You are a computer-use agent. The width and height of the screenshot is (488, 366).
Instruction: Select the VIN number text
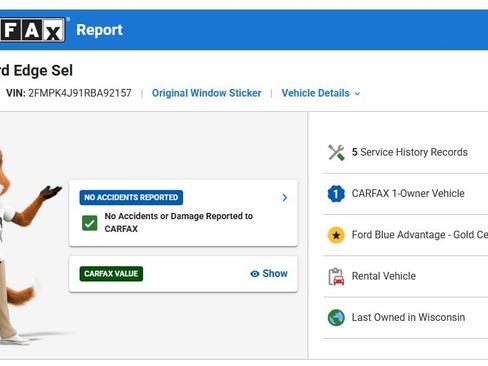pyautogui.click(x=80, y=93)
